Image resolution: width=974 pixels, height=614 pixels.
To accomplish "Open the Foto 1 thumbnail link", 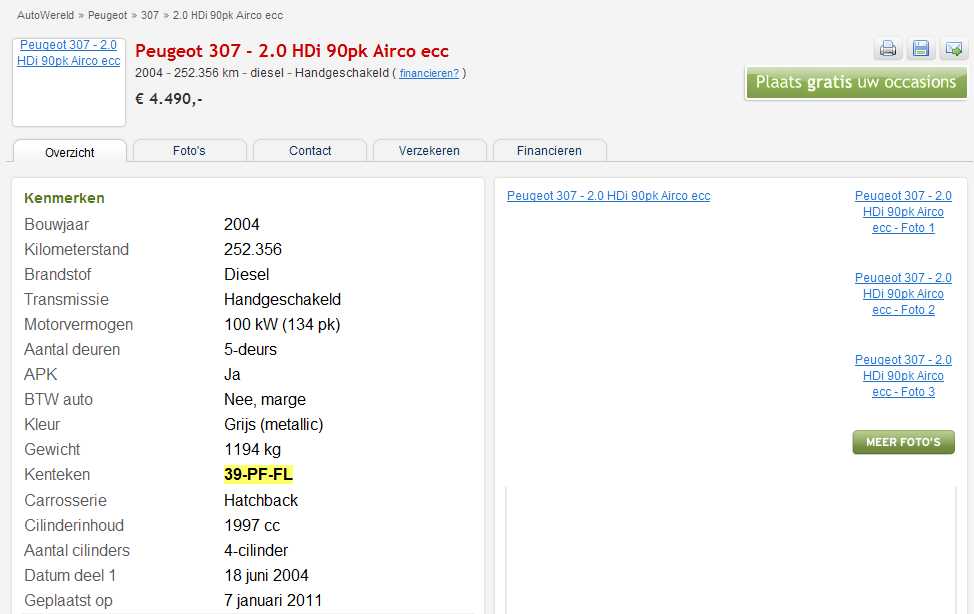I will (903, 212).
